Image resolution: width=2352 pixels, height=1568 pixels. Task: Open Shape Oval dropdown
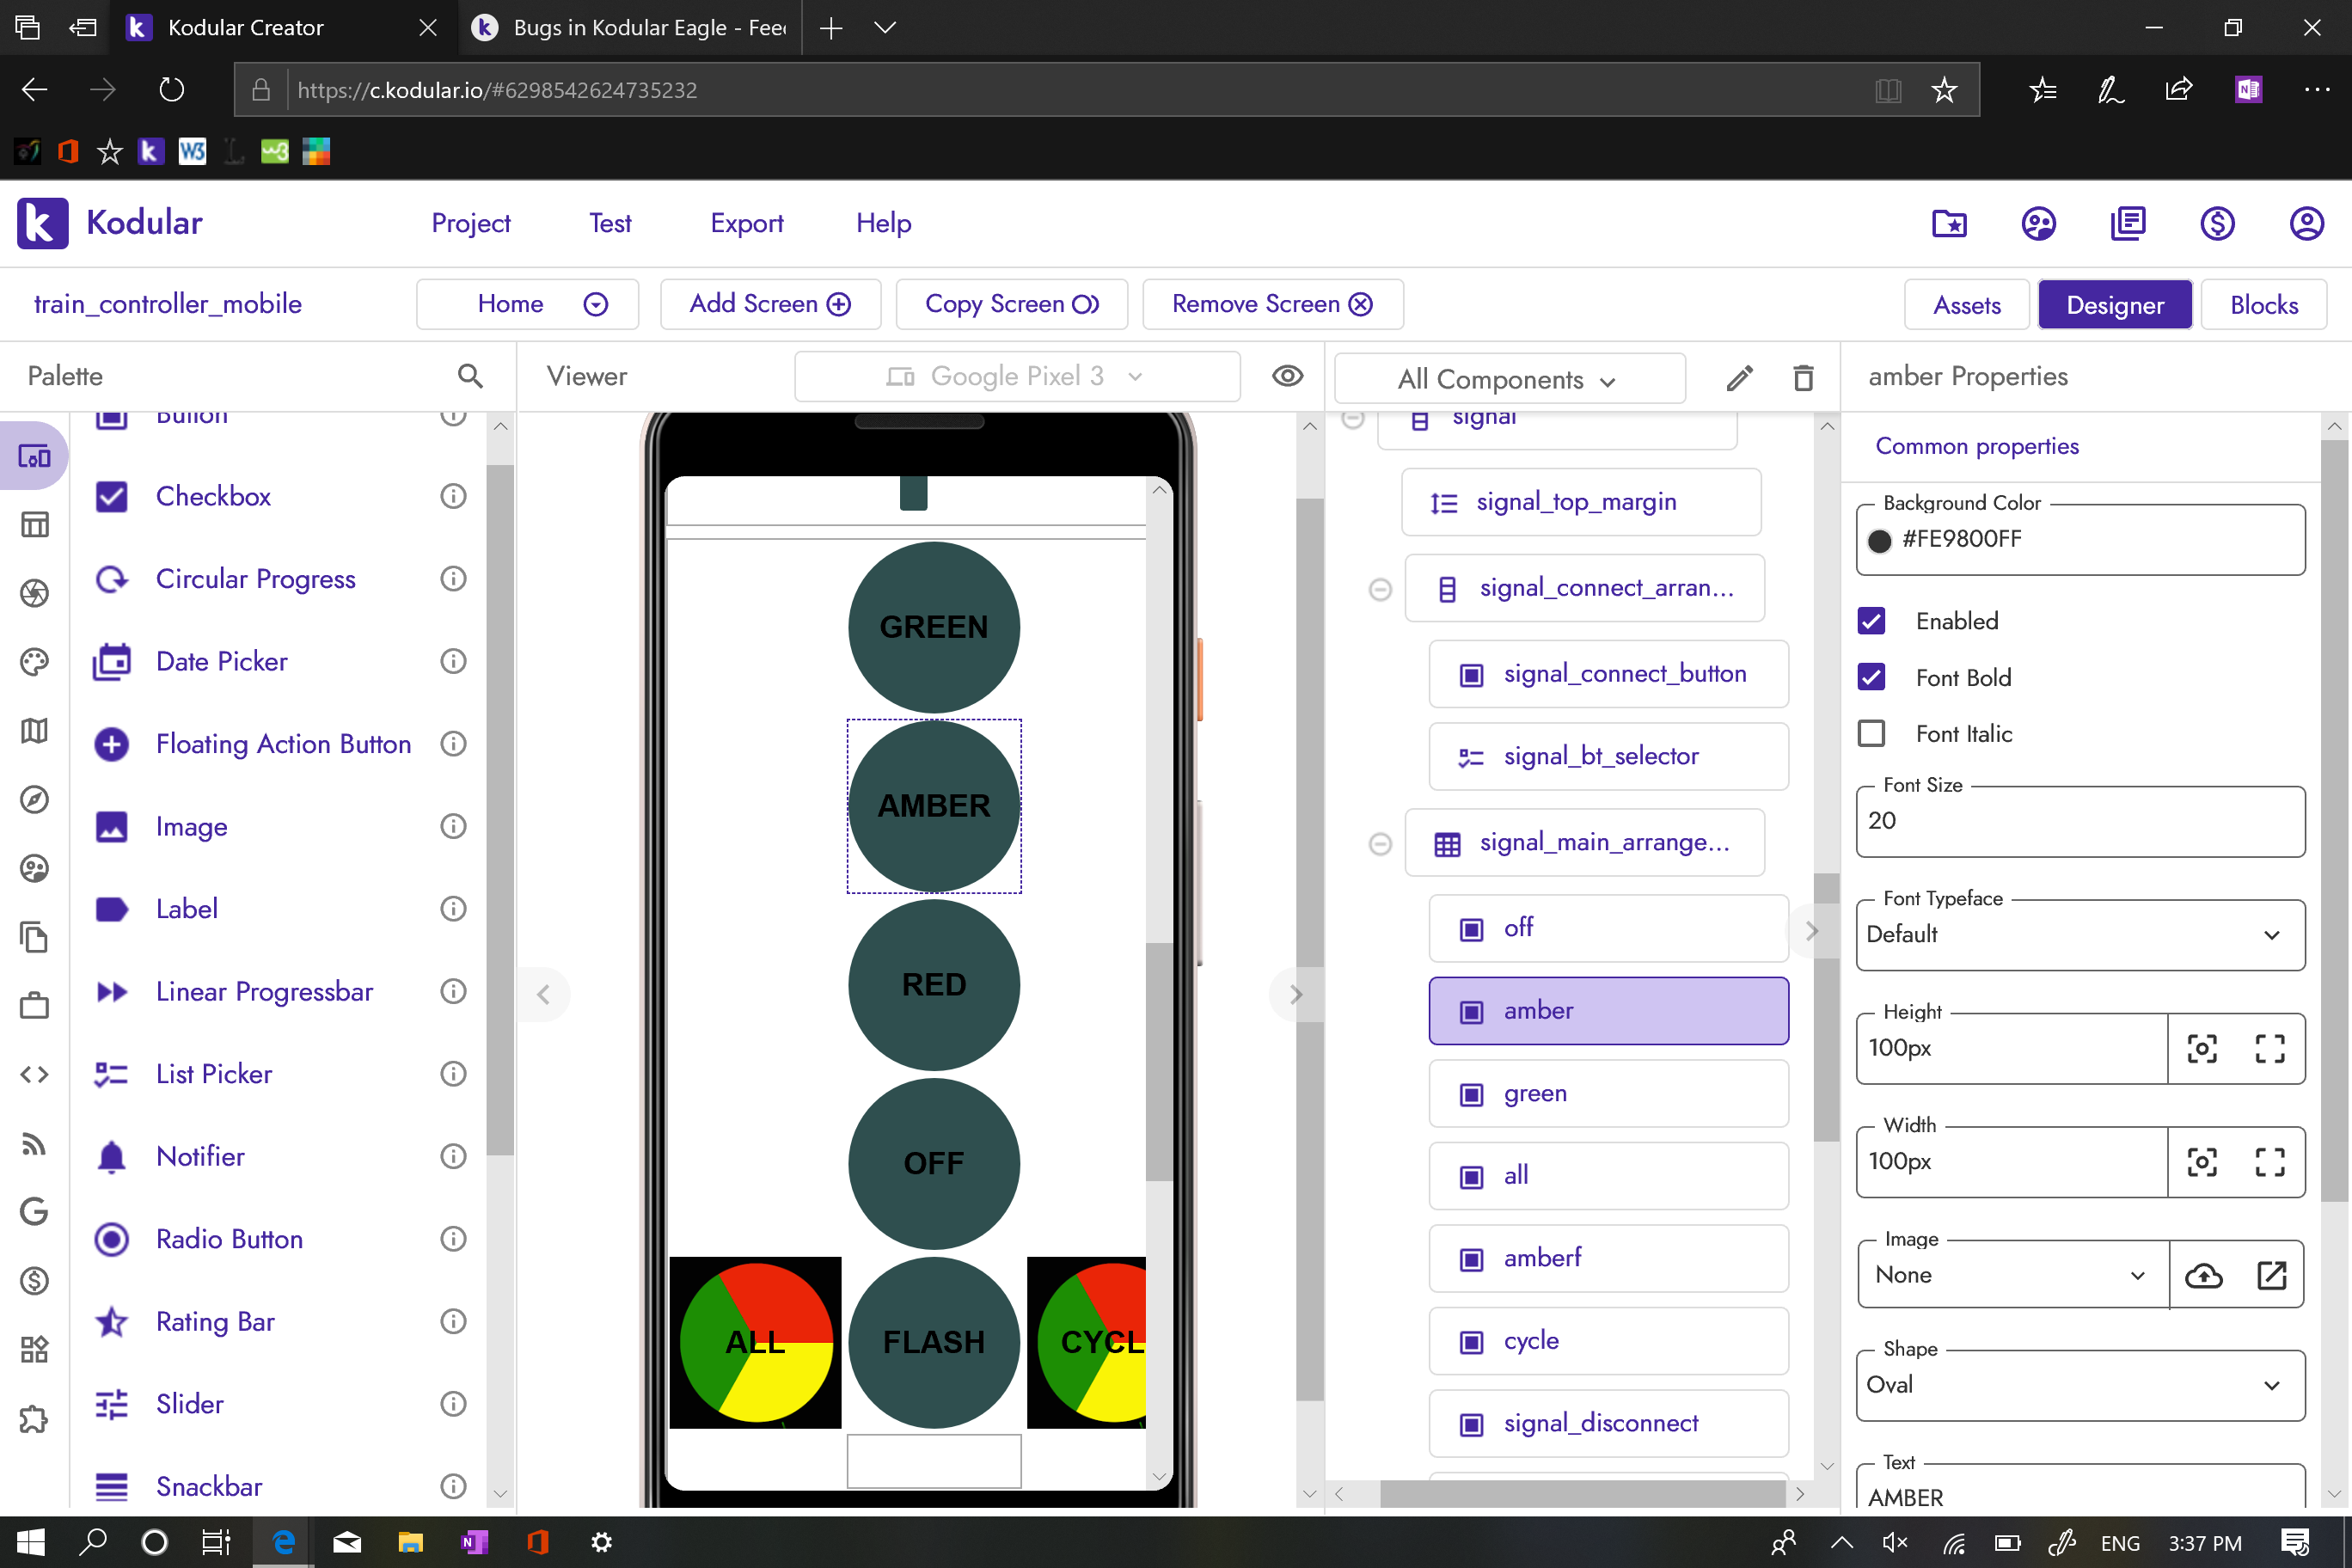pyautogui.click(x=2080, y=1386)
